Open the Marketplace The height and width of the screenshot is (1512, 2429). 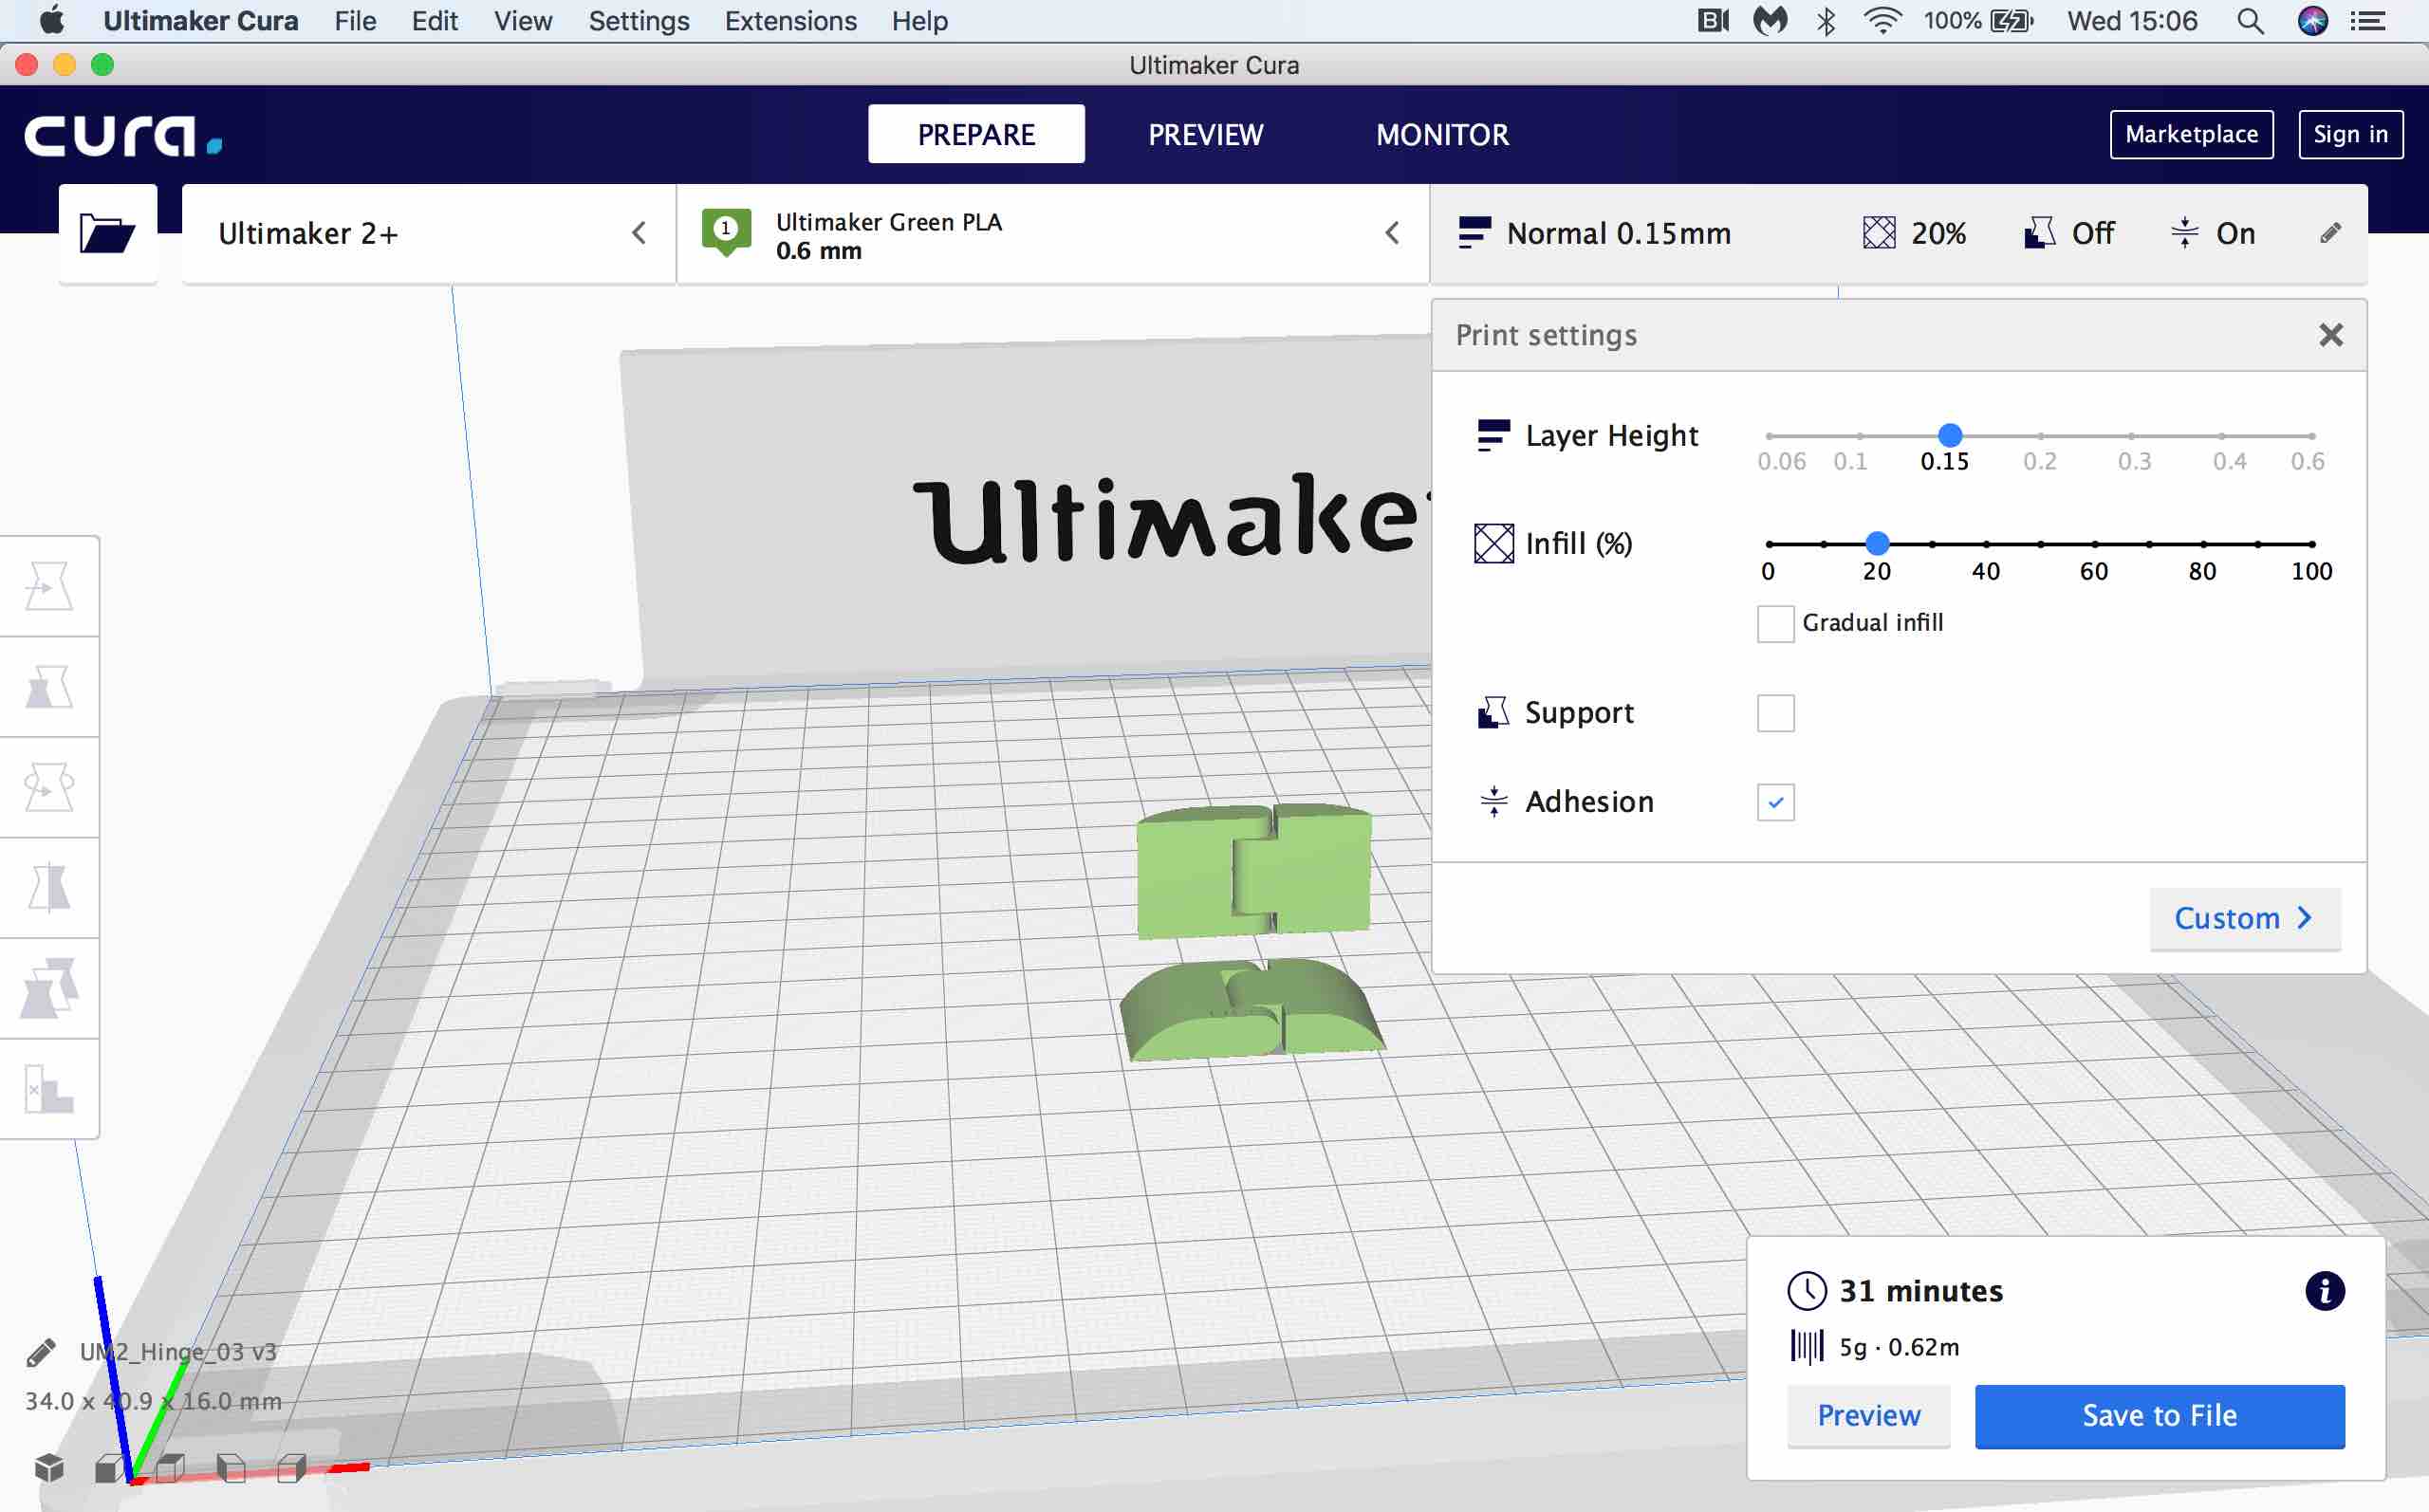click(2191, 134)
